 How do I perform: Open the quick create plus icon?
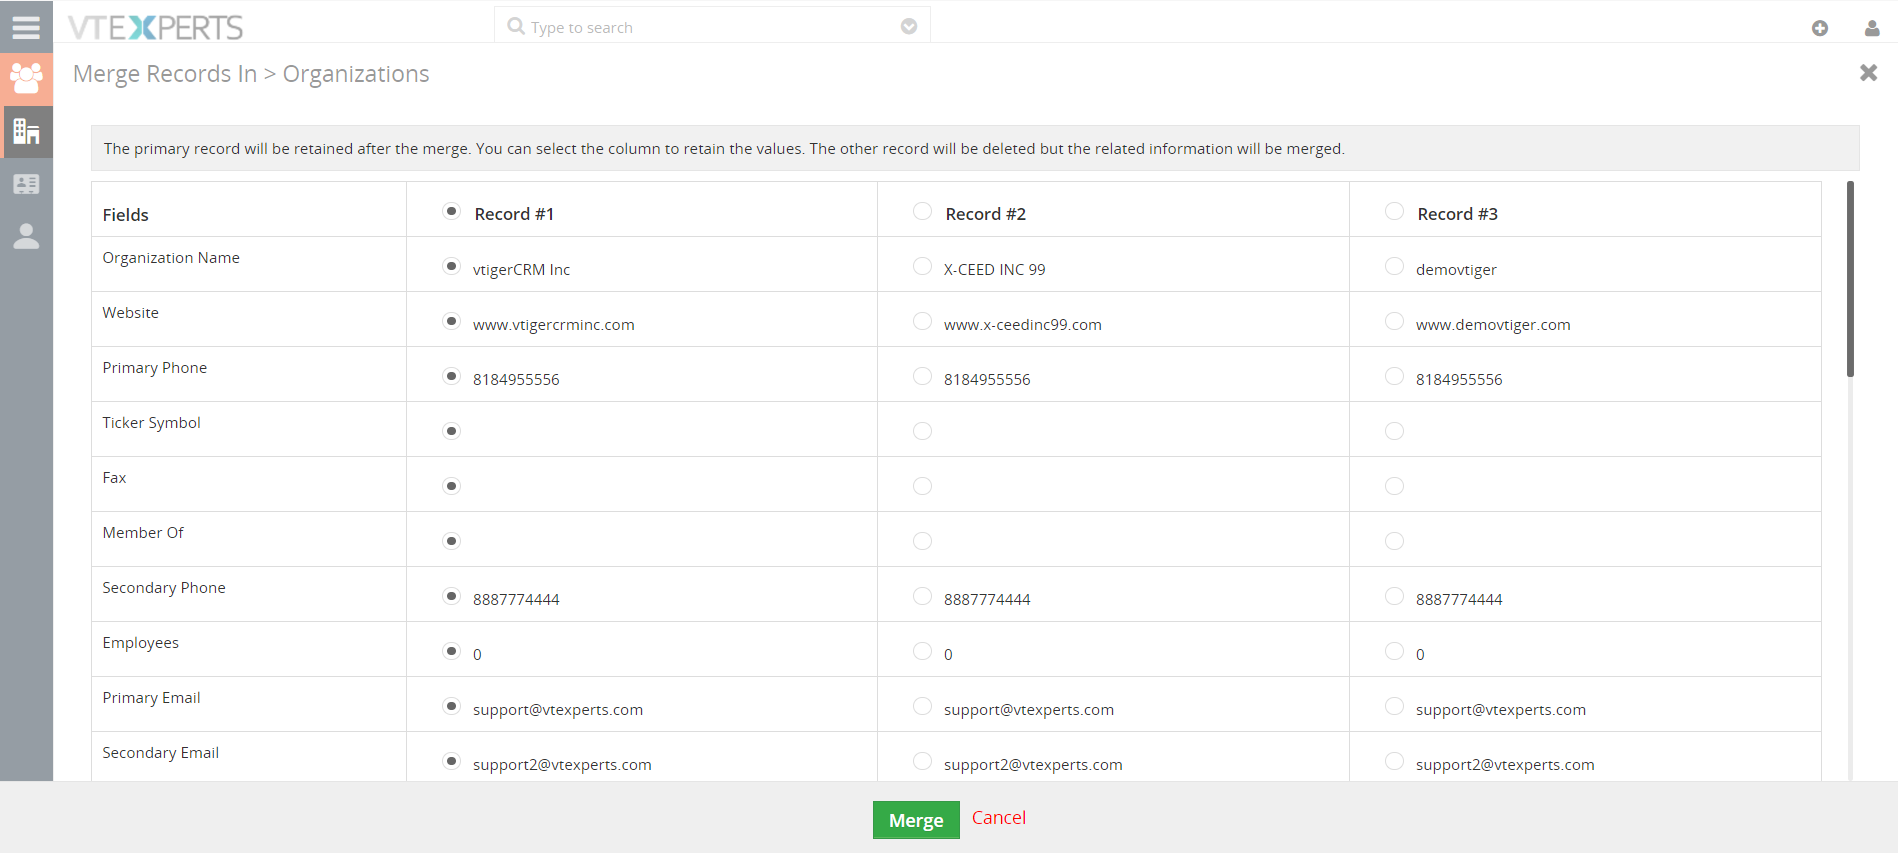coord(1820,28)
